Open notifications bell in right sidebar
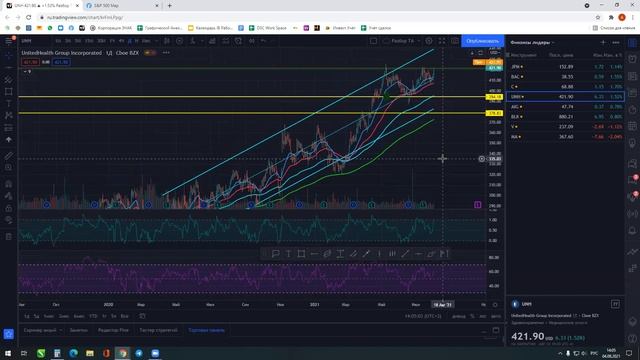Image resolution: width=640 pixels, height=360 pixels. point(632,230)
